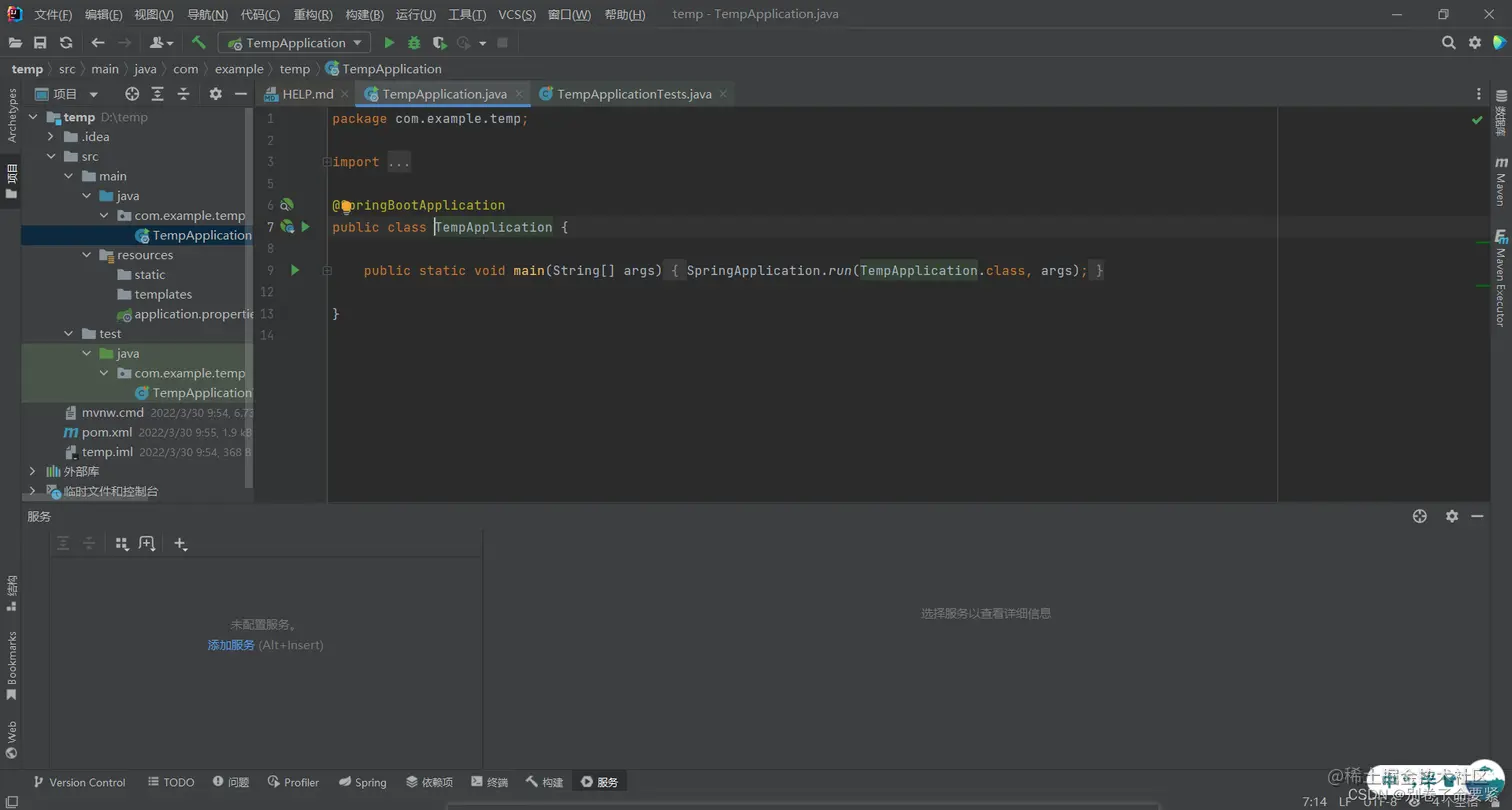This screenshot has width=1512, height=810.
Task: Click the Reload from disk sync icon
Action: tap(66, 43)
